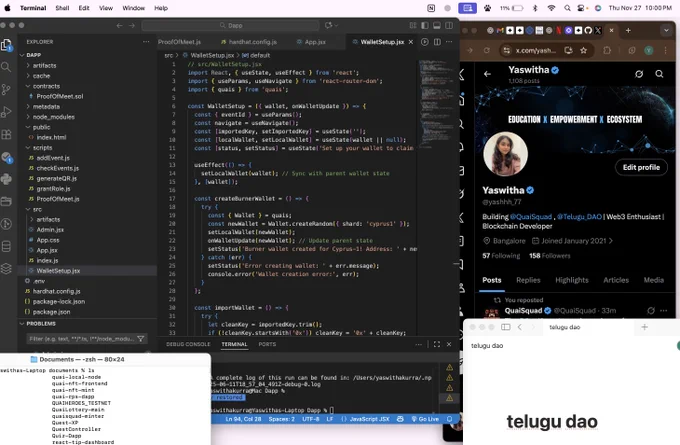Open the Window menu in macOS menu bar
Image resolution: width=680 pixels, height=445 pixels.
pyautogui.click(x=133, y=8)
